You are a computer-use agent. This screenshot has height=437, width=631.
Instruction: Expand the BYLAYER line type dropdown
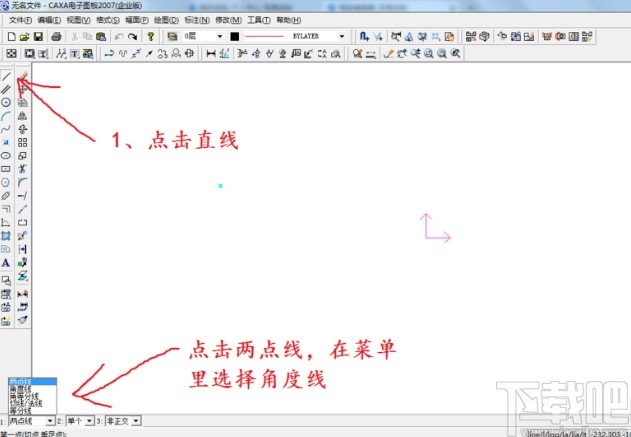point(342,37)
